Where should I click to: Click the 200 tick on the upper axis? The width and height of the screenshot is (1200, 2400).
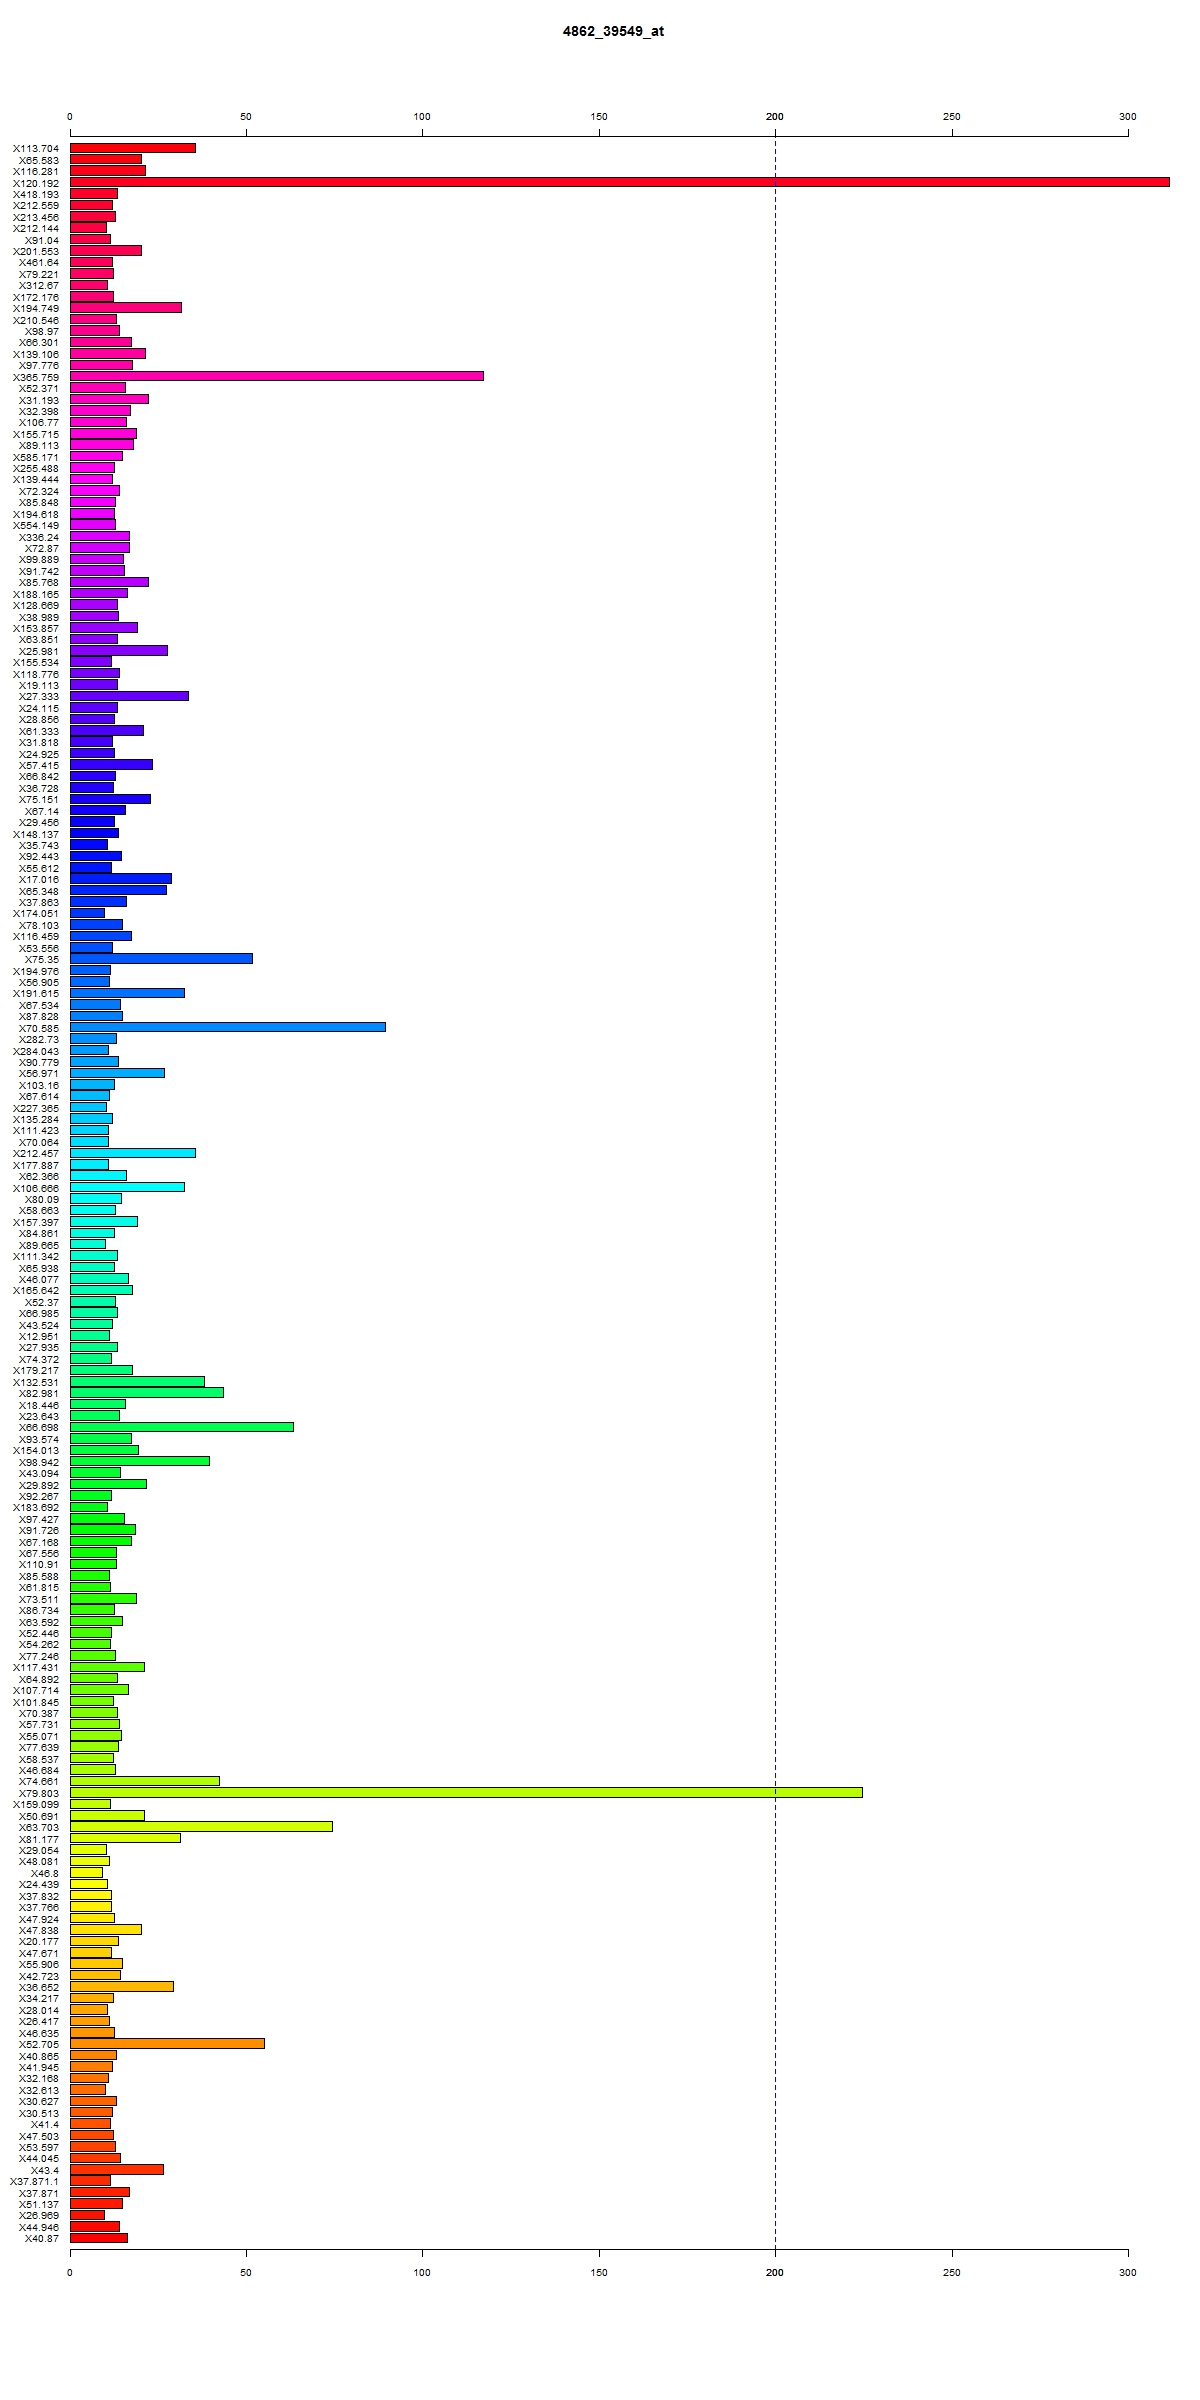coord(775,117)
